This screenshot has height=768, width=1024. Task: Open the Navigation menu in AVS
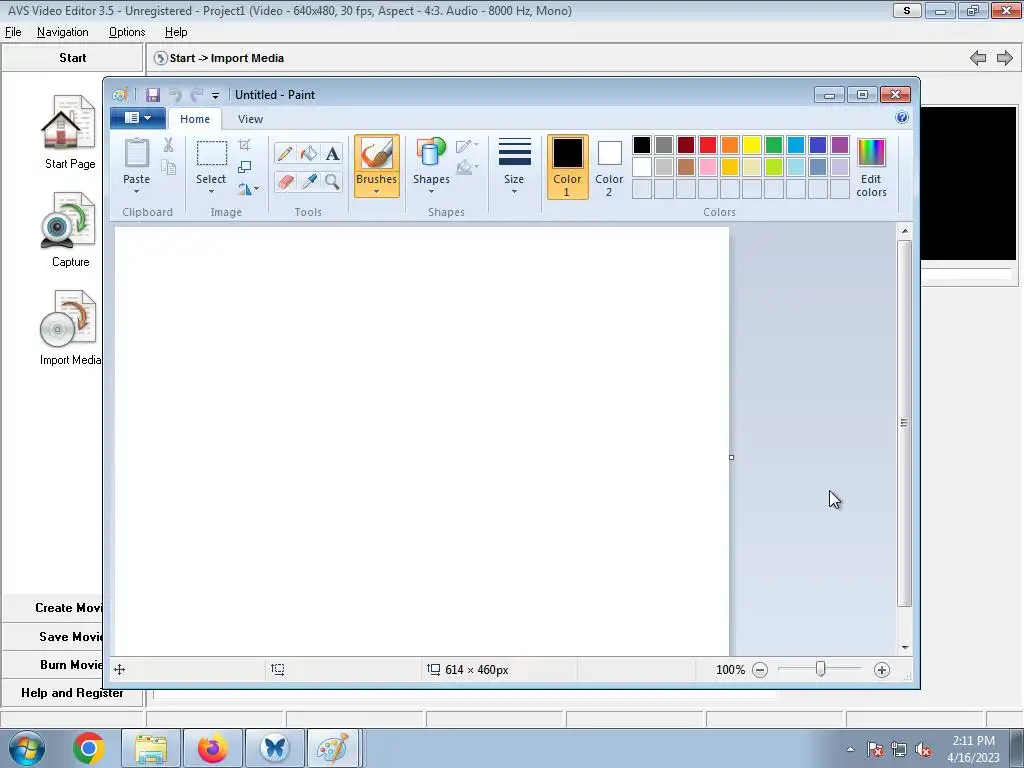click(63, 32)
